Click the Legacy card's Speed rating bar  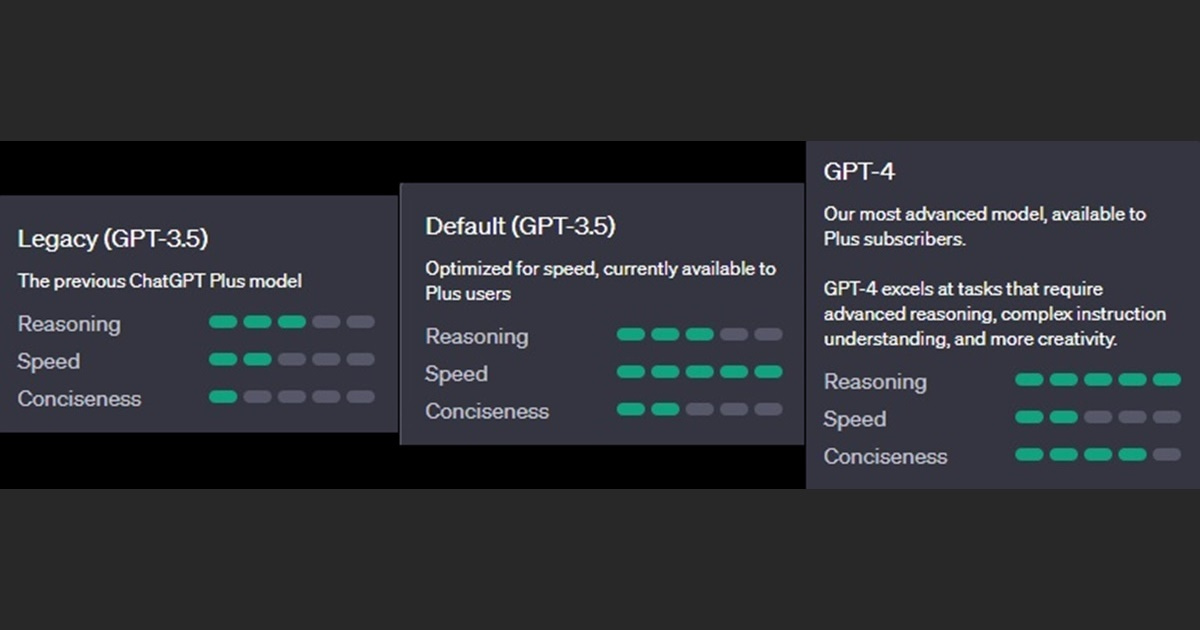pos(291,359)
